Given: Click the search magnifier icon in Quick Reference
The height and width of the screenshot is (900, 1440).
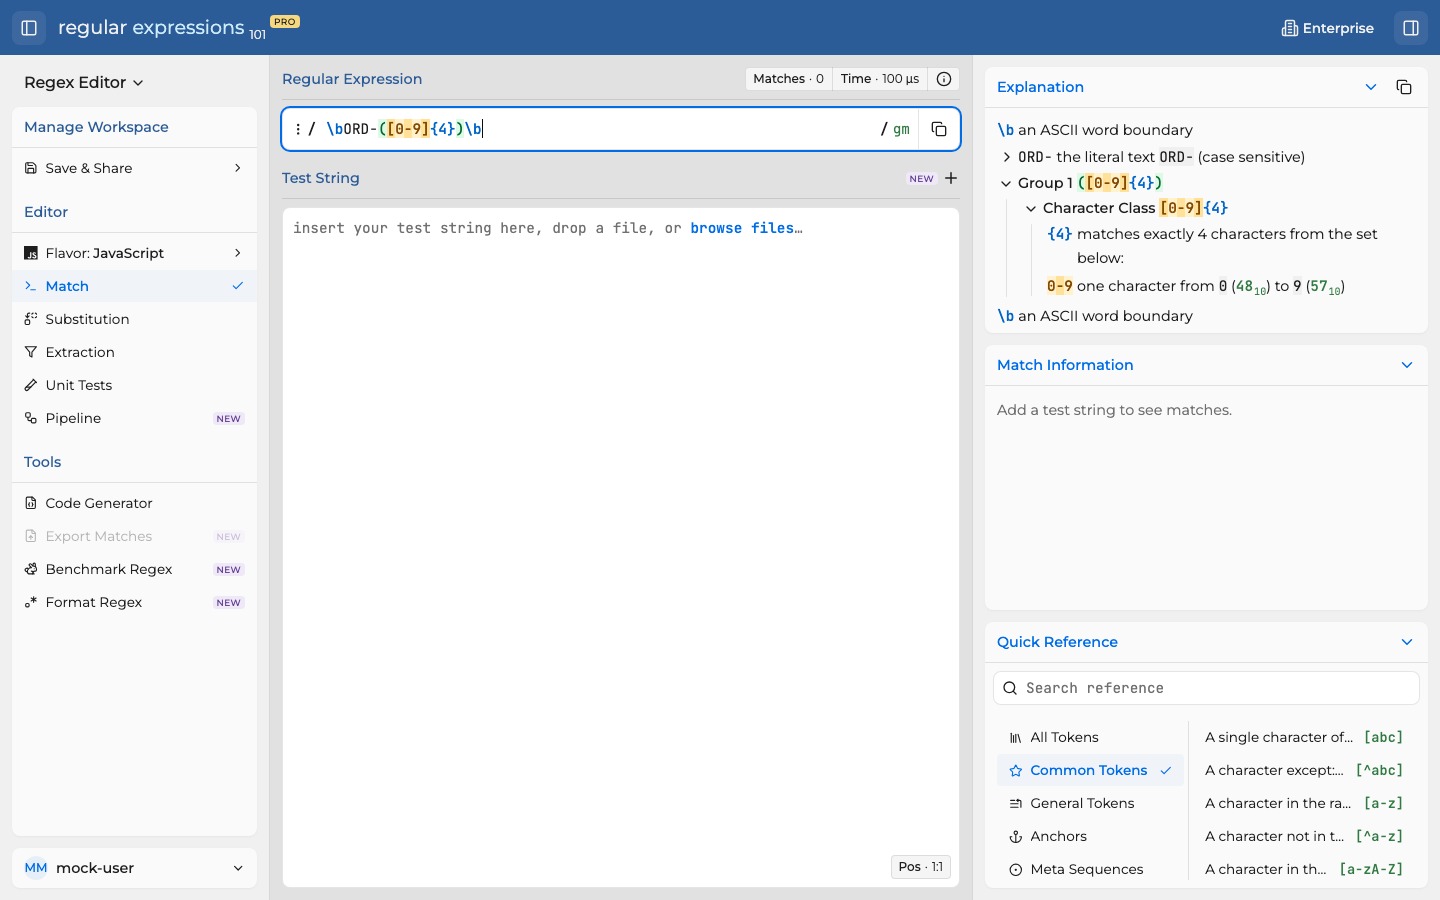Looking at the screenshot, I should (1010, 688).
